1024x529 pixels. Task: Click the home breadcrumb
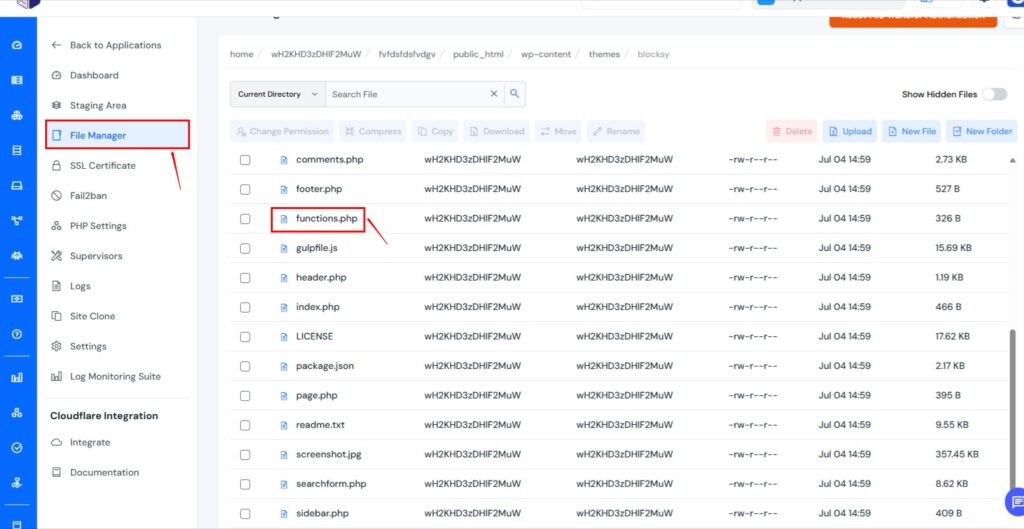[242, 54]
